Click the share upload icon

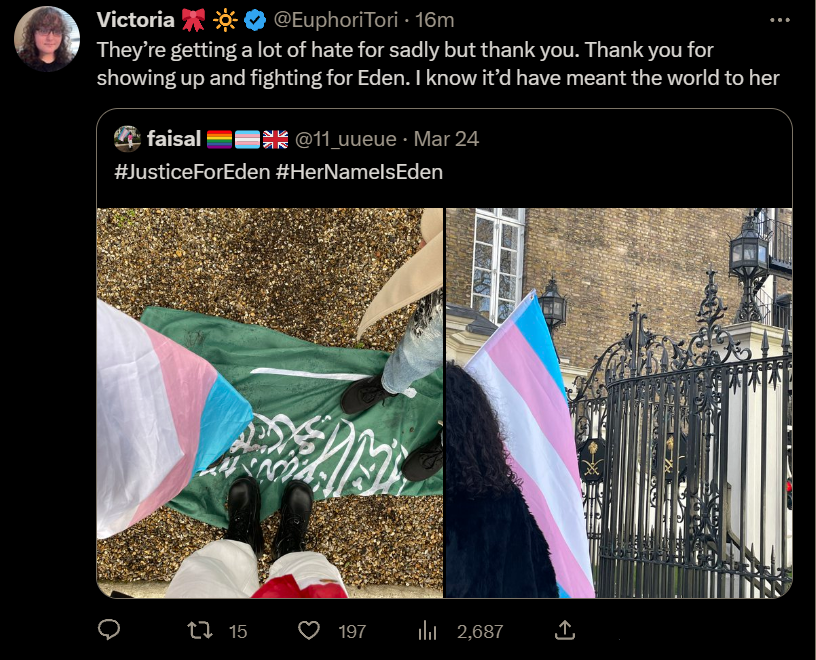click(x=565, y=630)
